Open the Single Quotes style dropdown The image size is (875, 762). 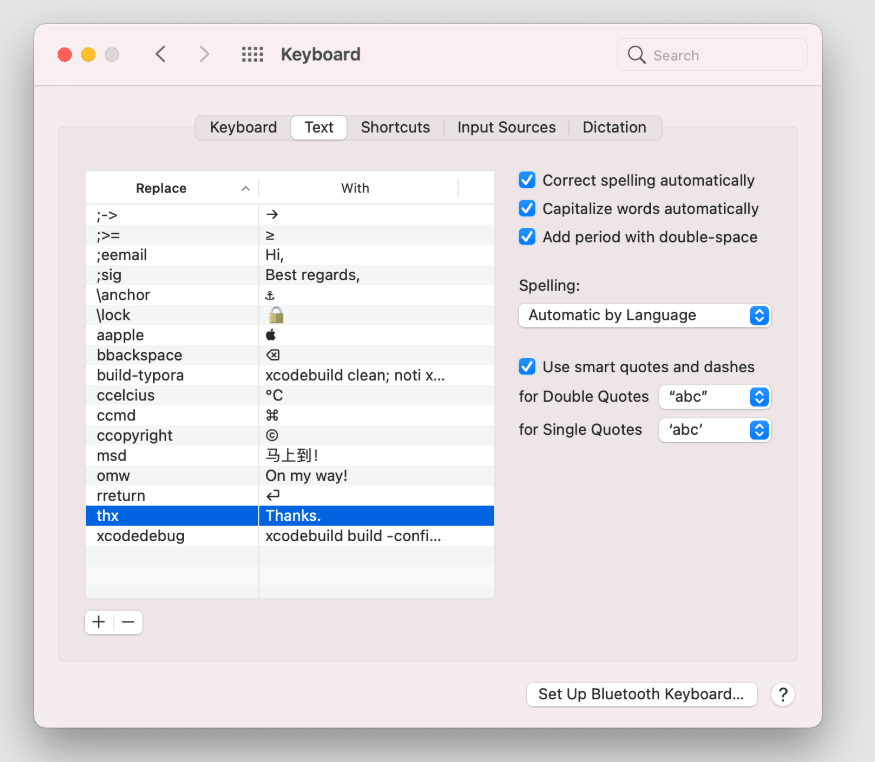coord(714,430)
